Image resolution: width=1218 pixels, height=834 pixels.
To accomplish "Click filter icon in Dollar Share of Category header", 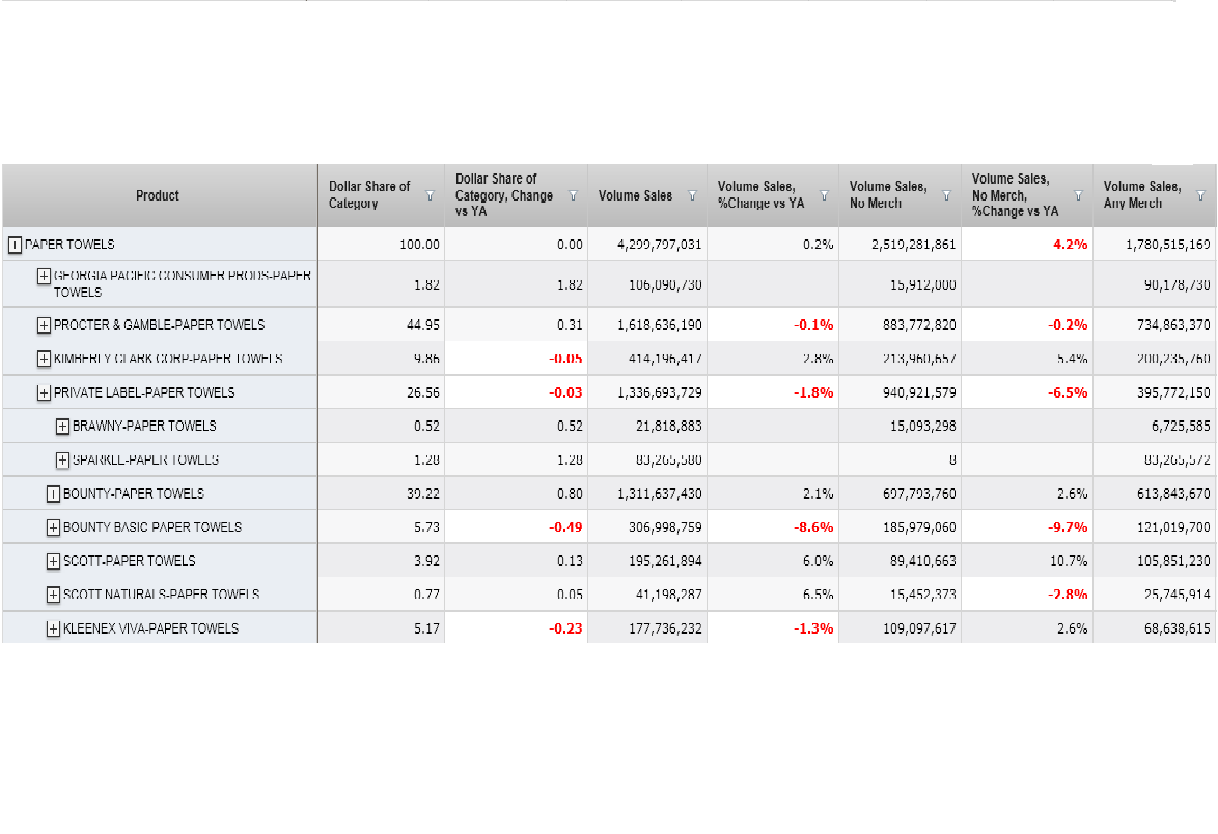I will point(430,196).
